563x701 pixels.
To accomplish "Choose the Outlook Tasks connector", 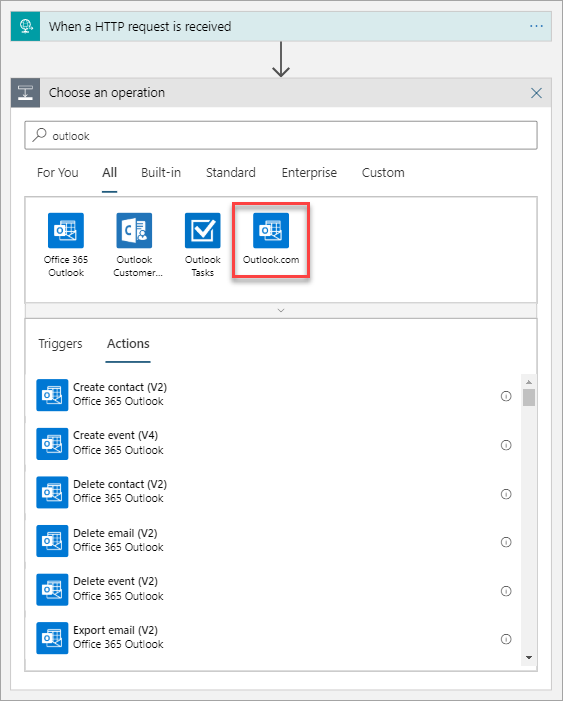I will [203, 230].
